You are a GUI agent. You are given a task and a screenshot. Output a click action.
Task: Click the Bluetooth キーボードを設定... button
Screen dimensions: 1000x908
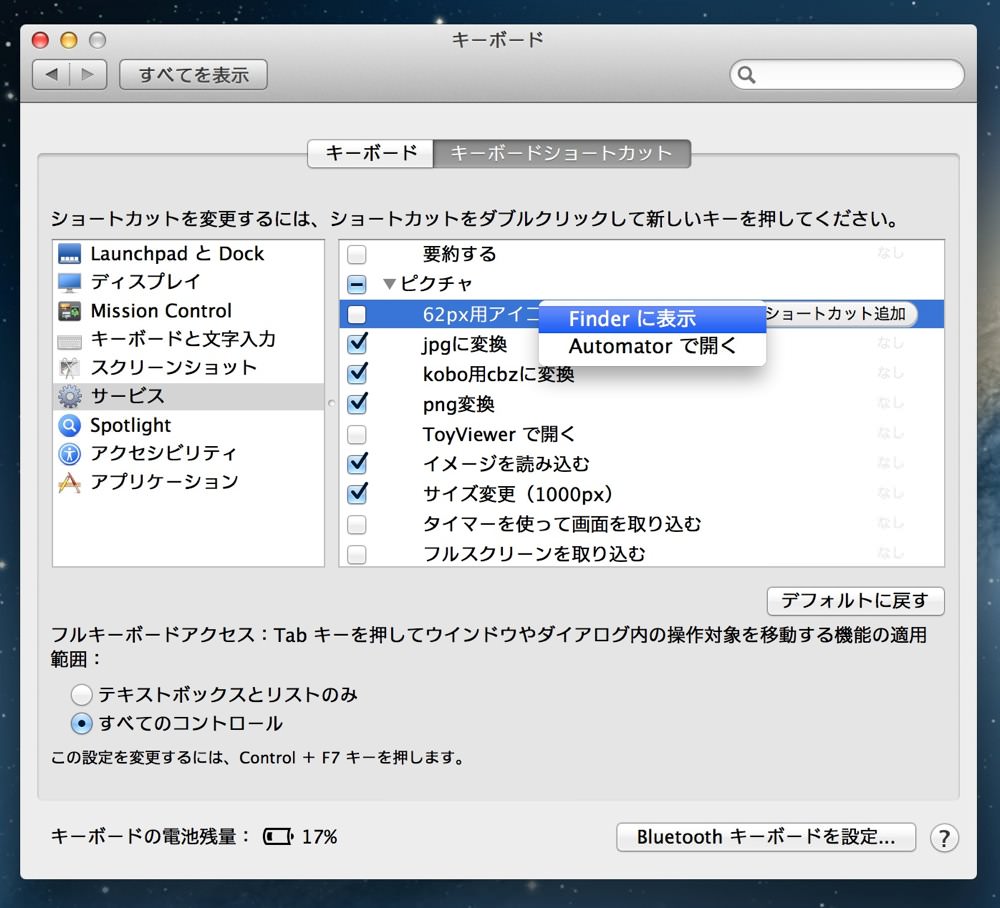click(x=766, y=837)
